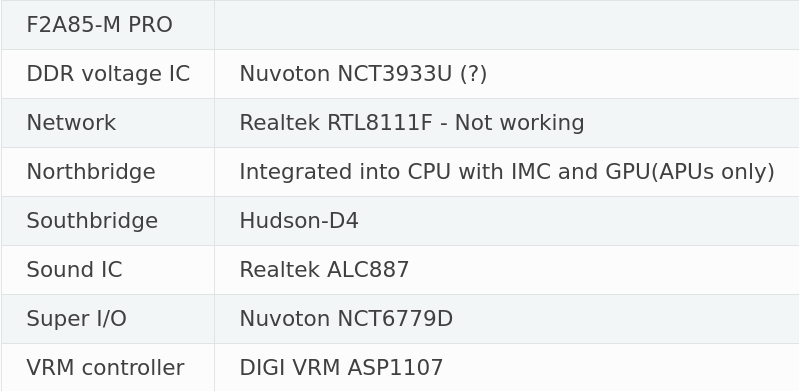Viewport: 799px width, 391px height.
Task: Select the Super I/O row label
Action: point(76,319)
